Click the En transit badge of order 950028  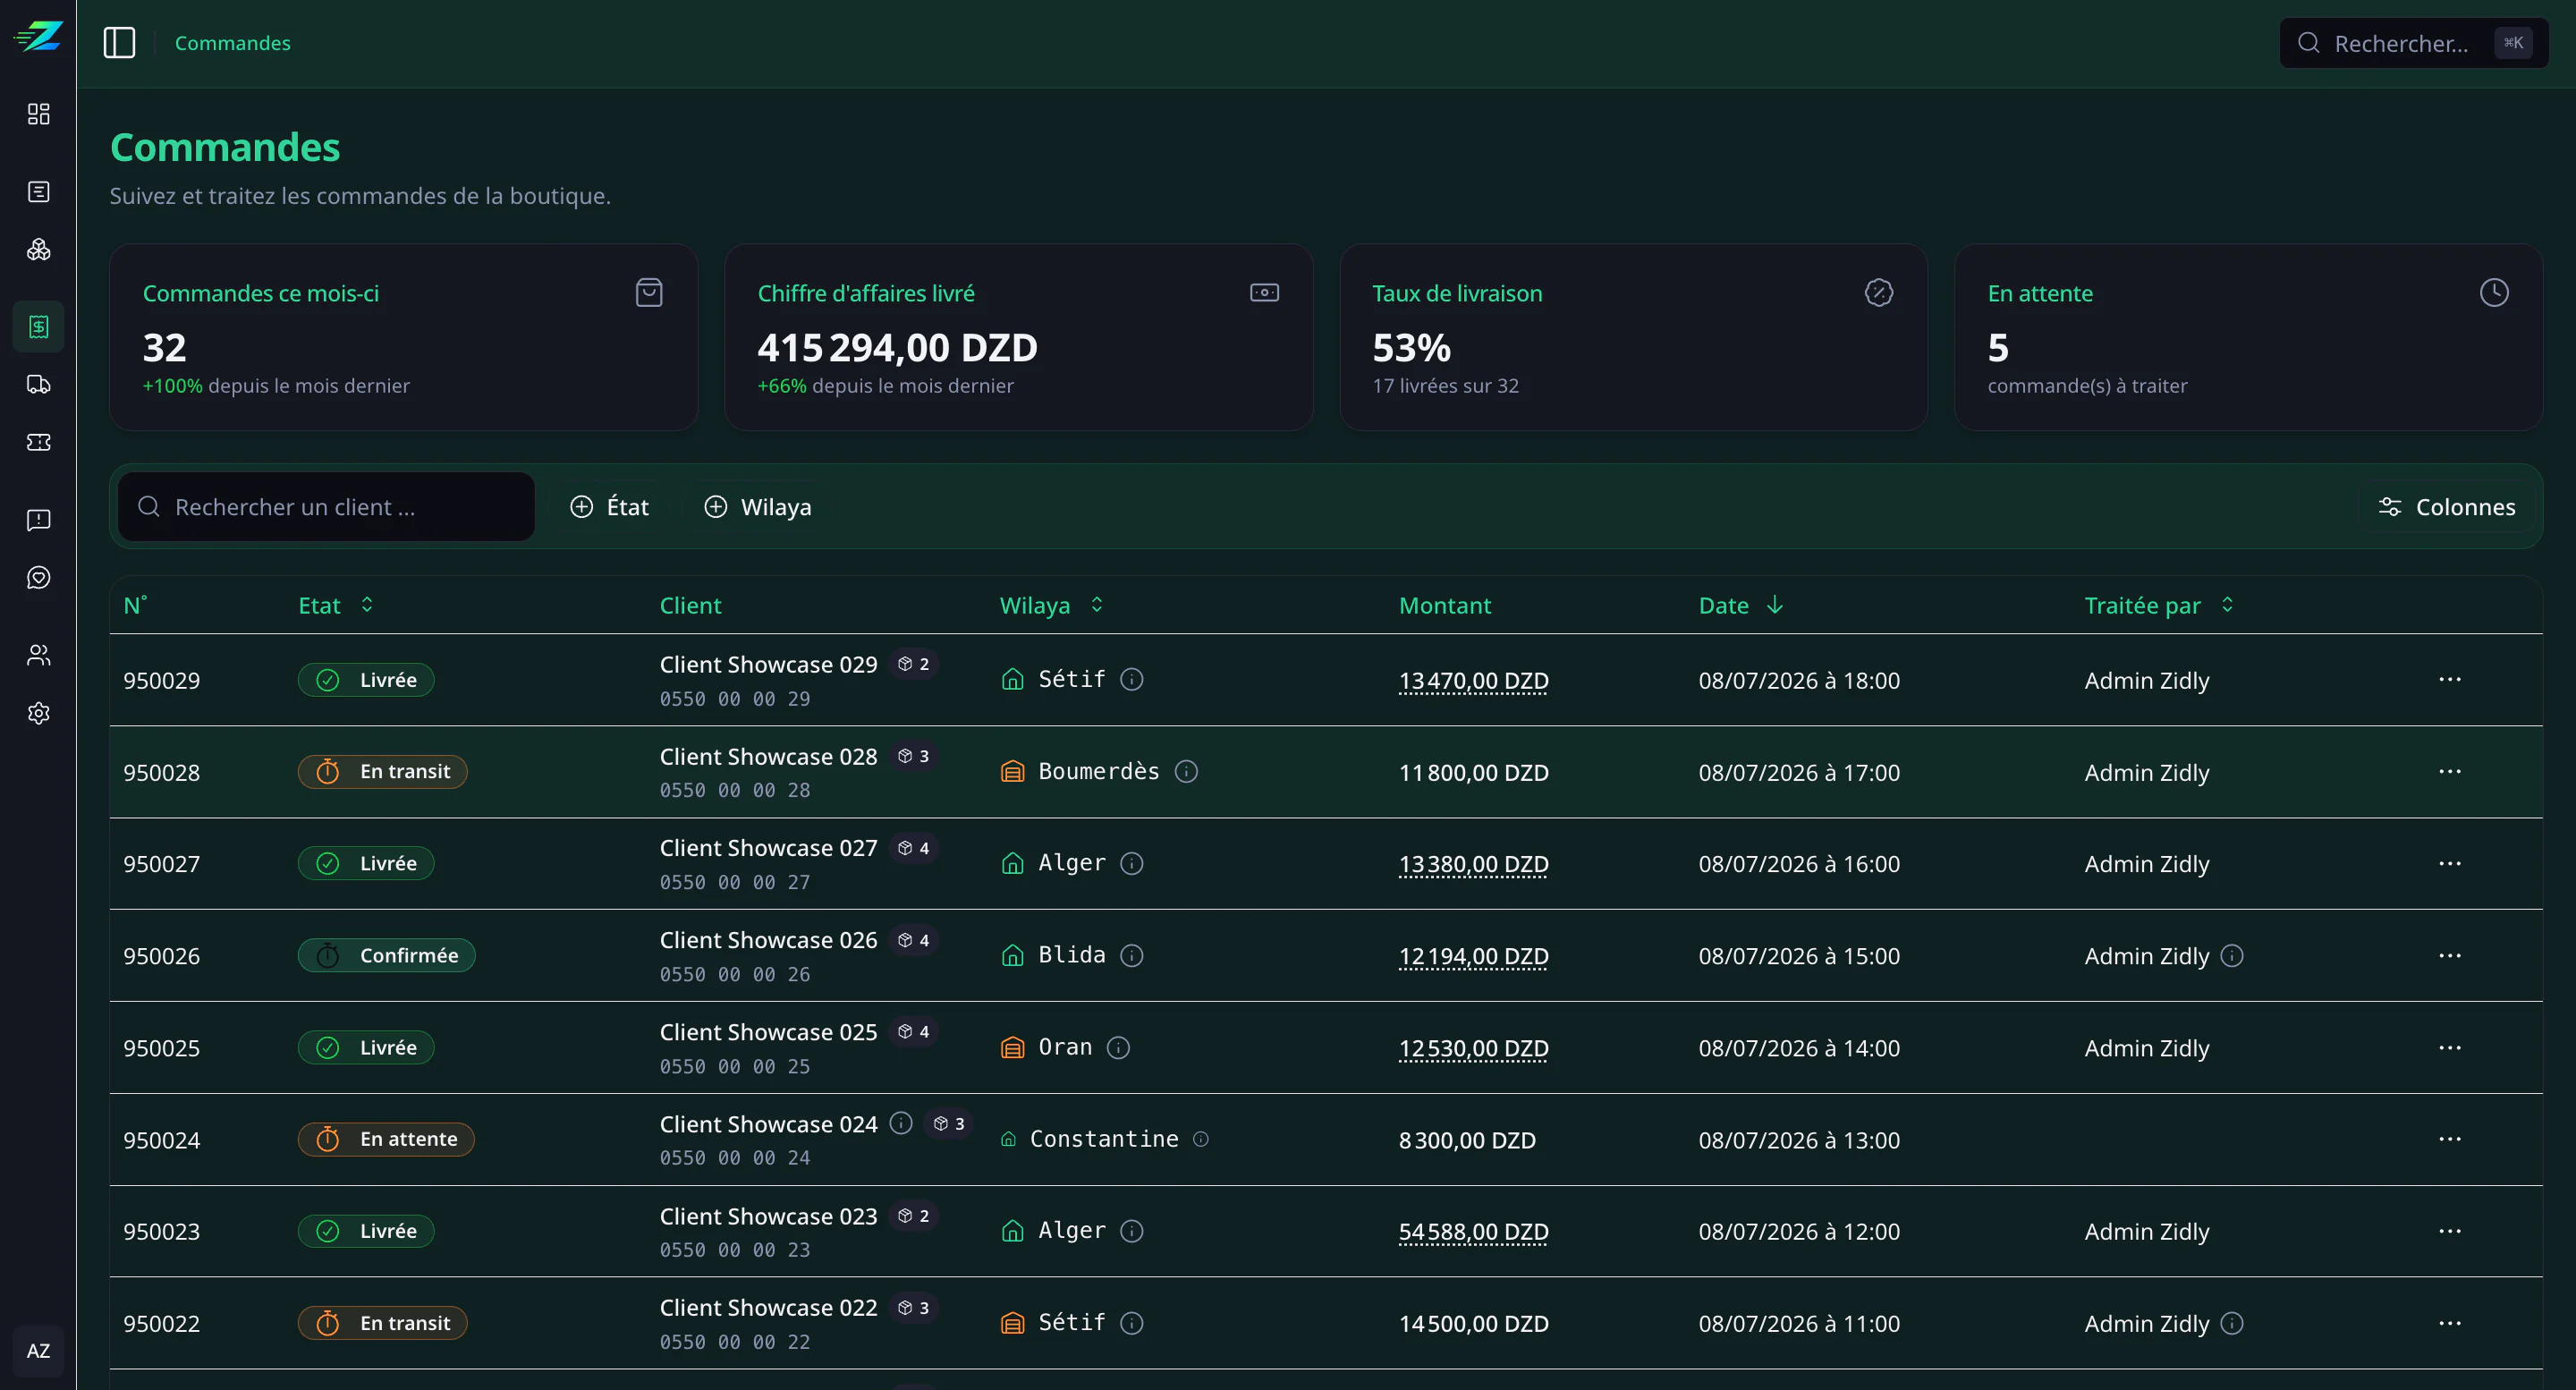tap(383, 772)
